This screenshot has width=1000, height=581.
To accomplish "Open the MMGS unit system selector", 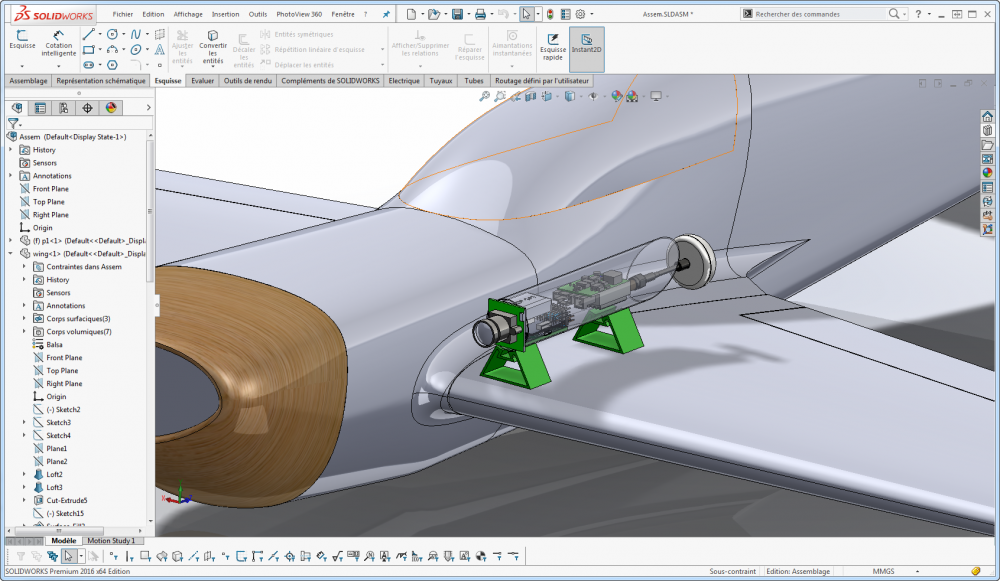I will pos(883,571).
